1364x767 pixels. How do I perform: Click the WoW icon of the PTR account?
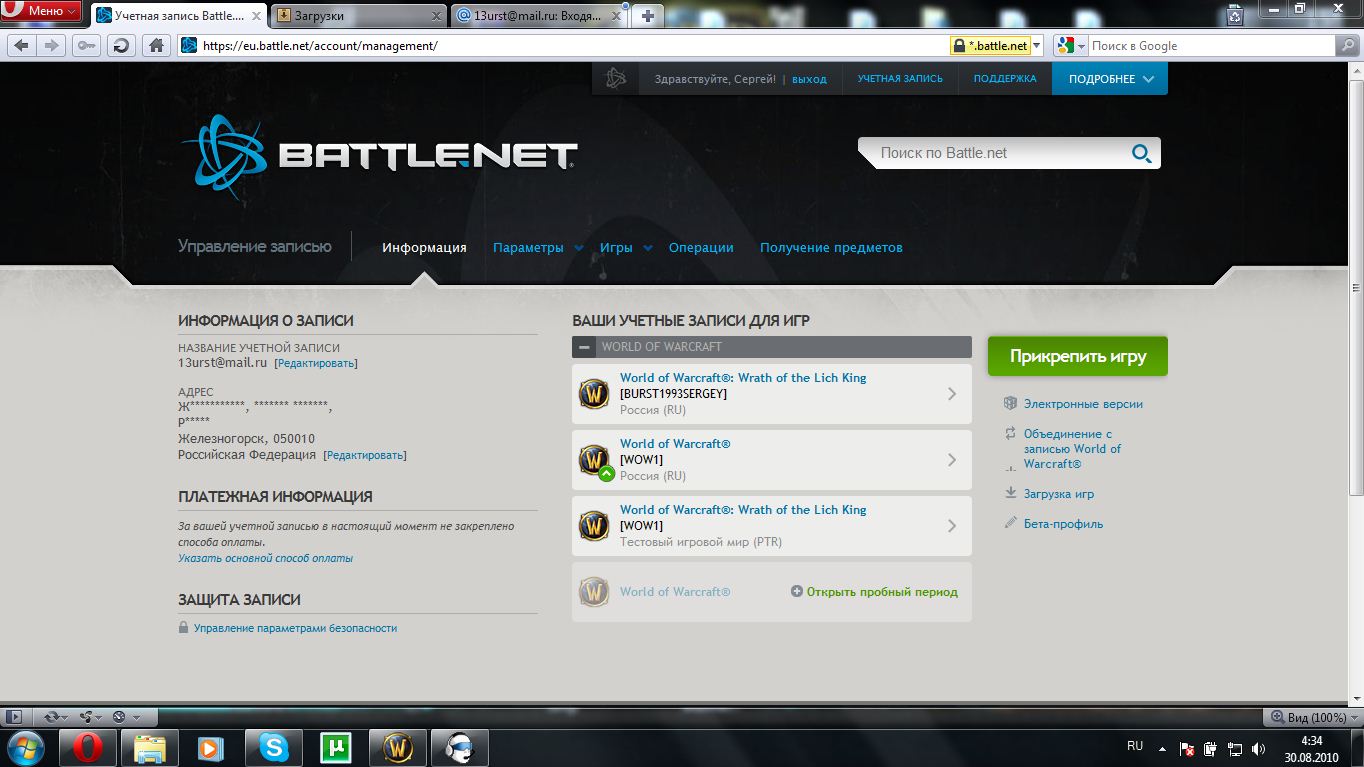tap(594, 526)
